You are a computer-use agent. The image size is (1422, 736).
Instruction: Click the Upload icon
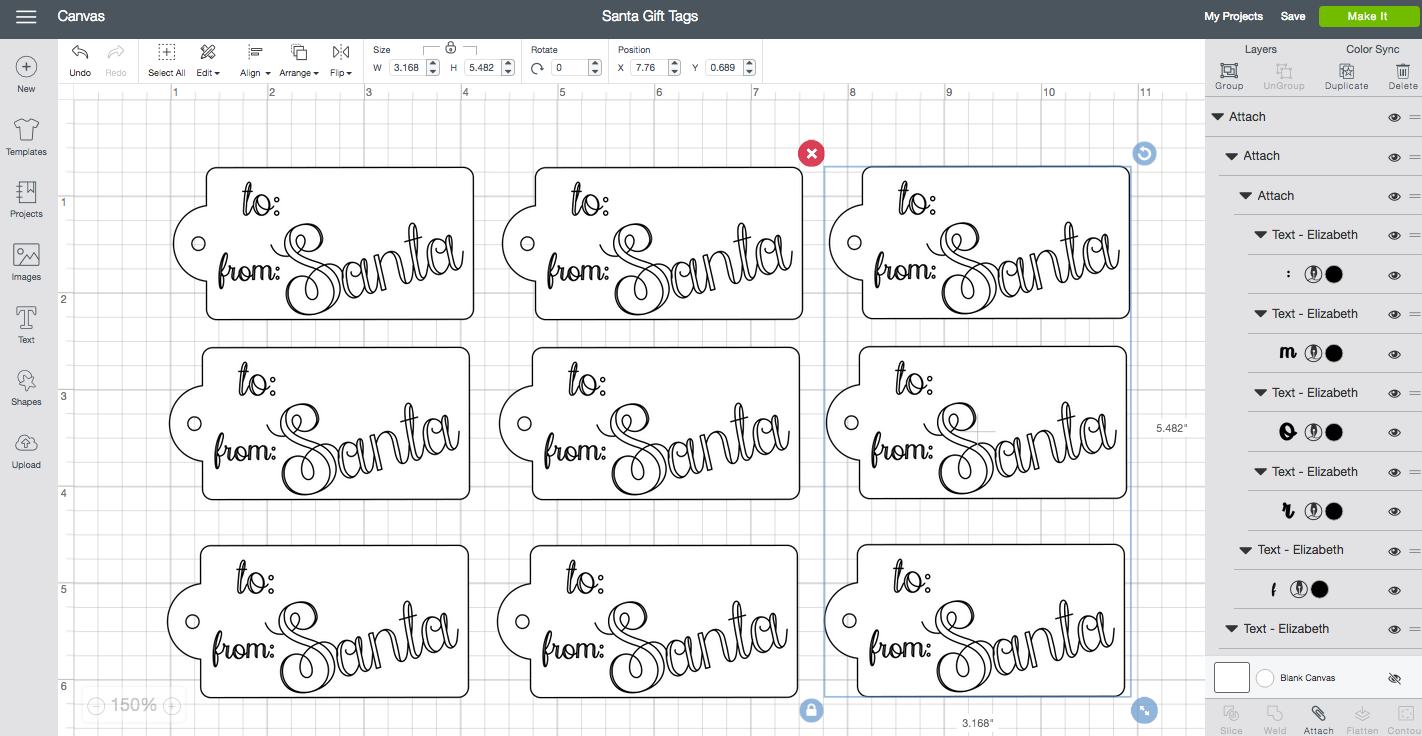click(26, 443)
